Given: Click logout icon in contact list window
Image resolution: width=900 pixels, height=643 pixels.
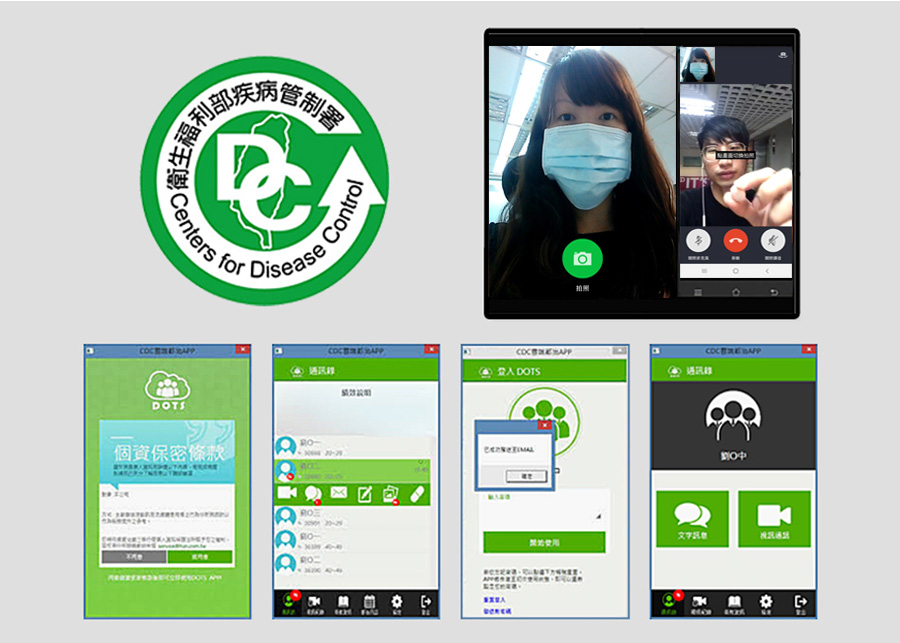Looking at the screenshot, I should click(425, 603).
